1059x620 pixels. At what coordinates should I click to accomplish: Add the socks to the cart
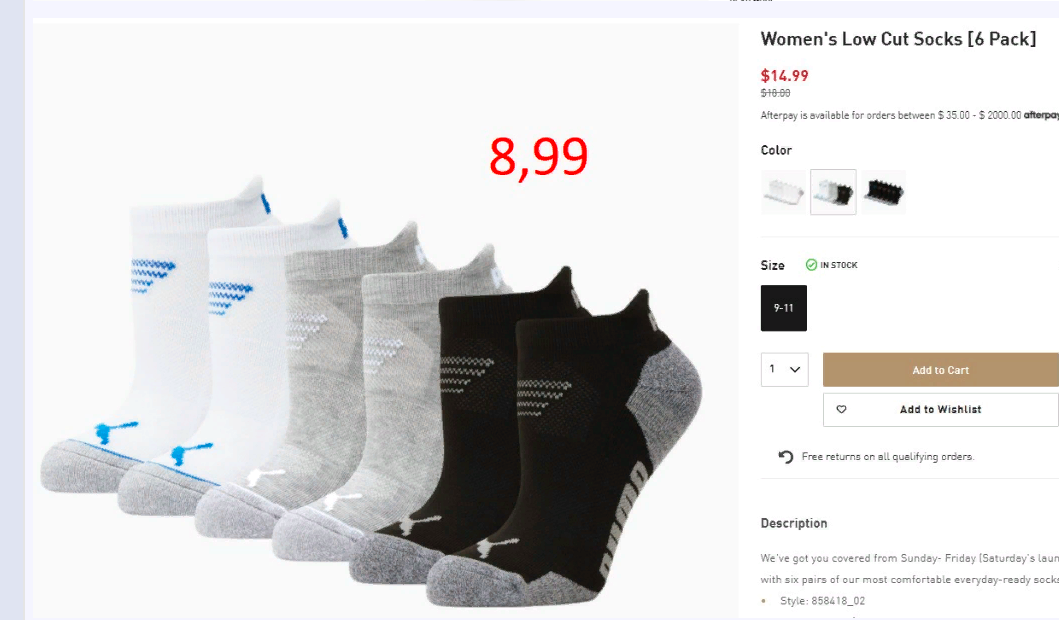point(941,370)
